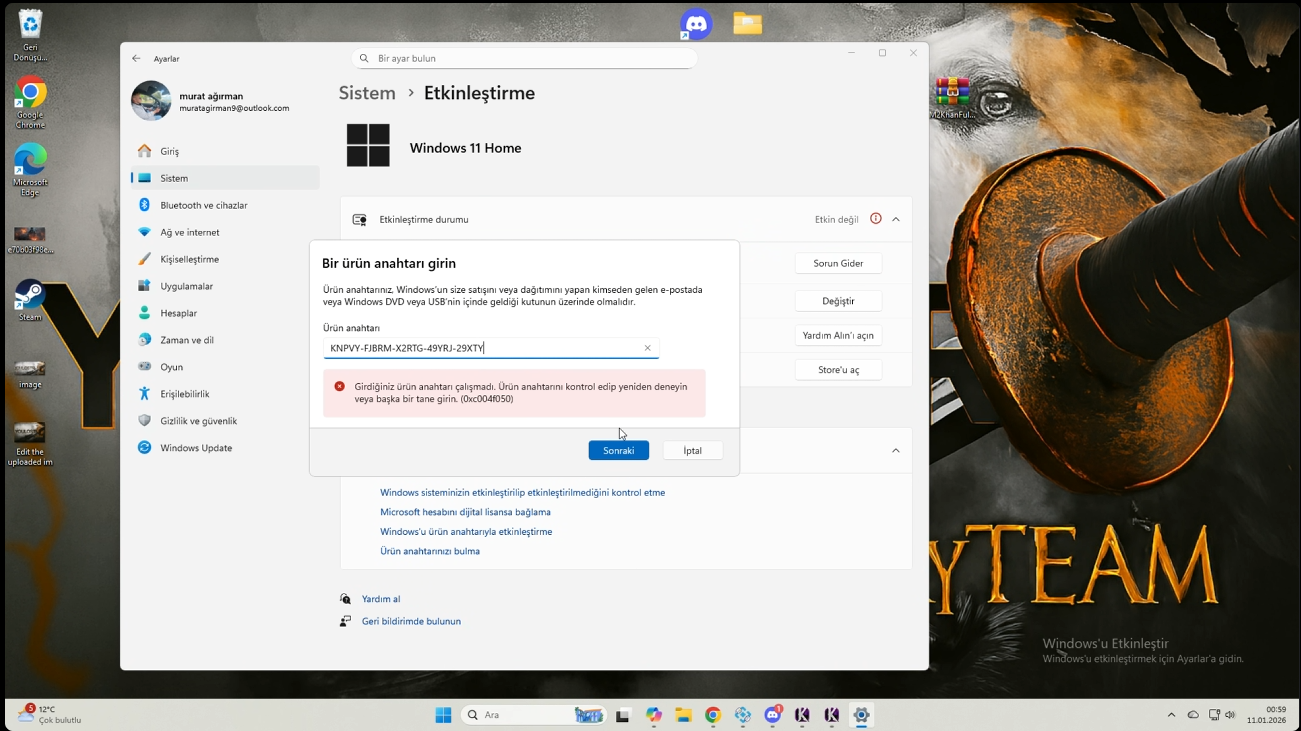Screen dimensions: 1301x731
Task: Open the weather widget showing 12°C
Action: tap(50, 714)
